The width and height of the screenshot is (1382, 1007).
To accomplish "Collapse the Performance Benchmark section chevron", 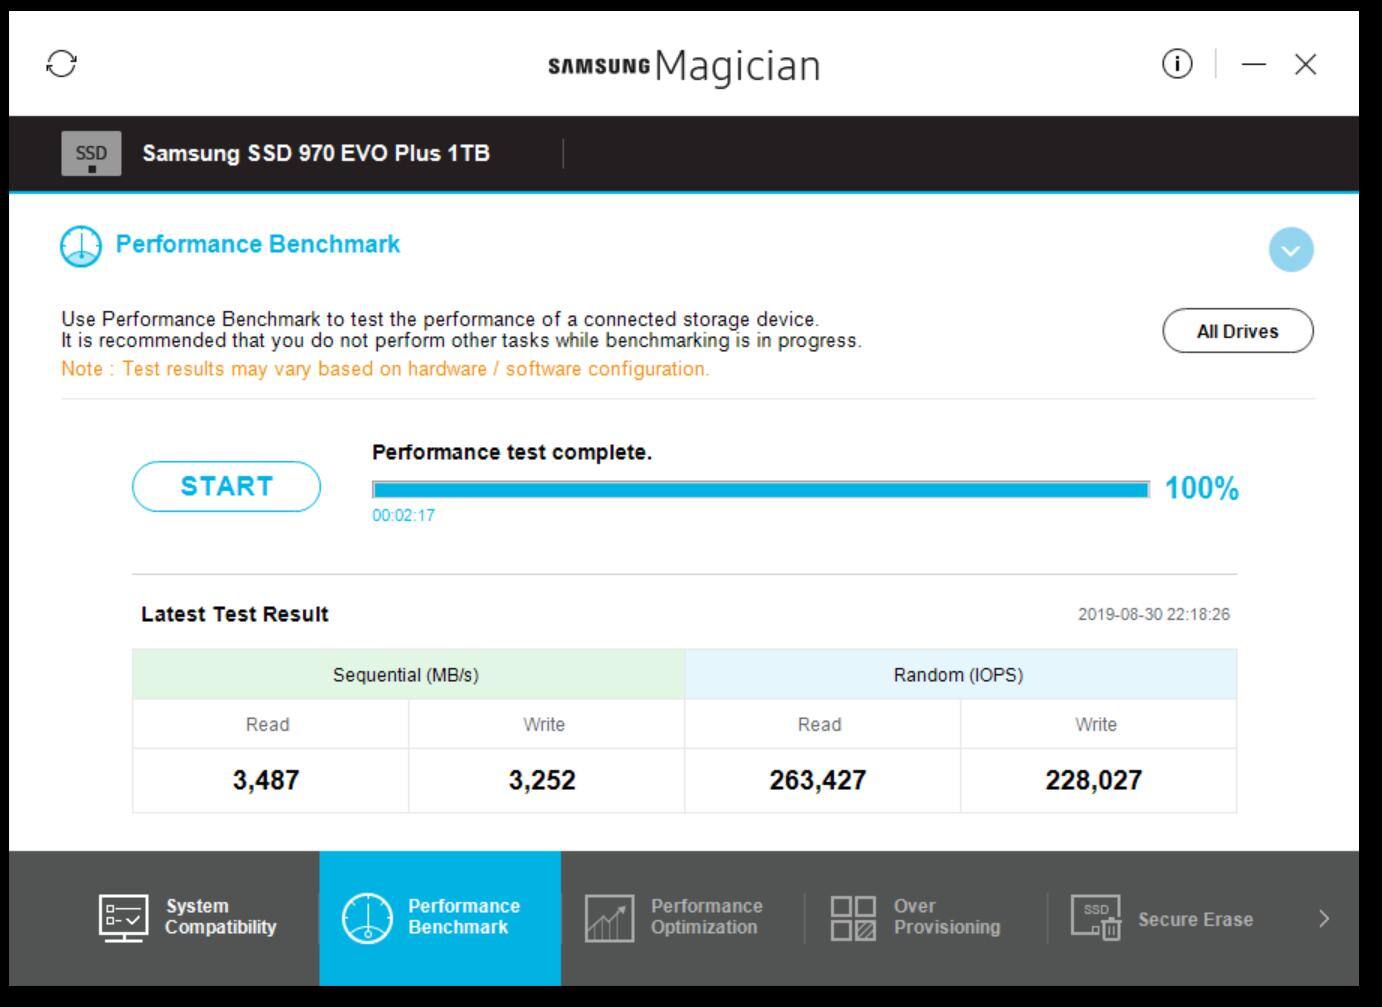I will (x=1290, y=250).
